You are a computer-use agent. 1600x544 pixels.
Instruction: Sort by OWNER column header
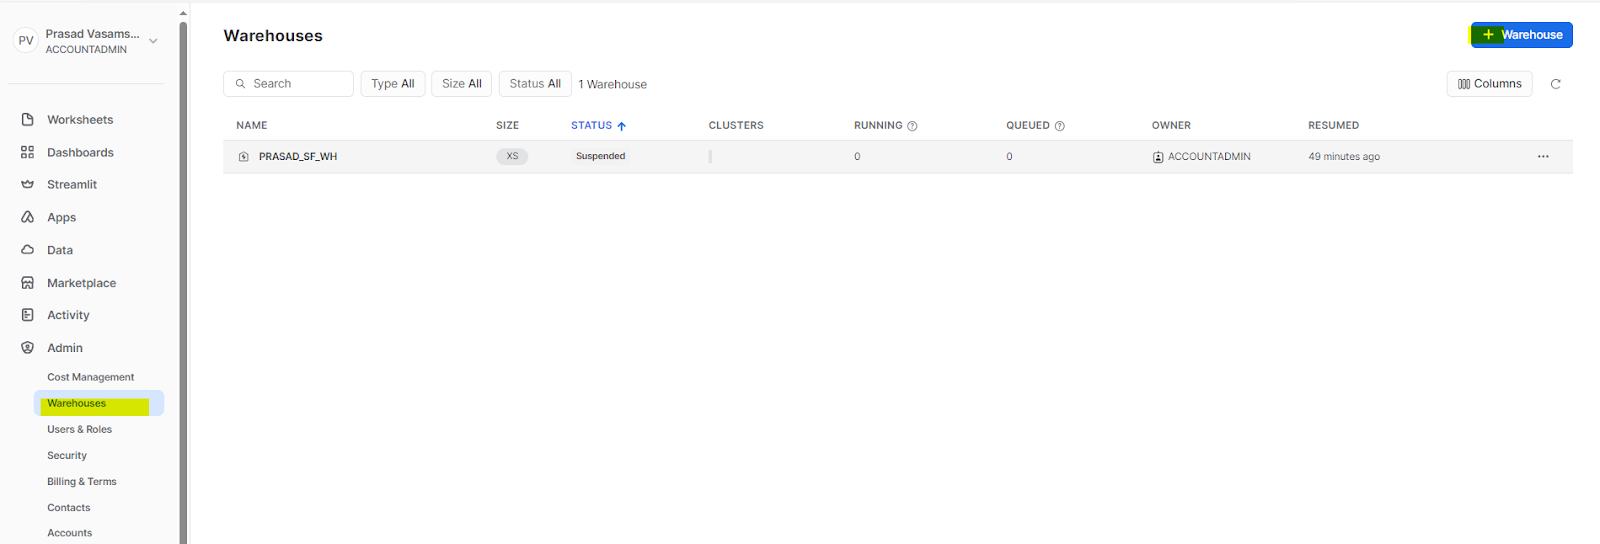tap(1171, 126)
